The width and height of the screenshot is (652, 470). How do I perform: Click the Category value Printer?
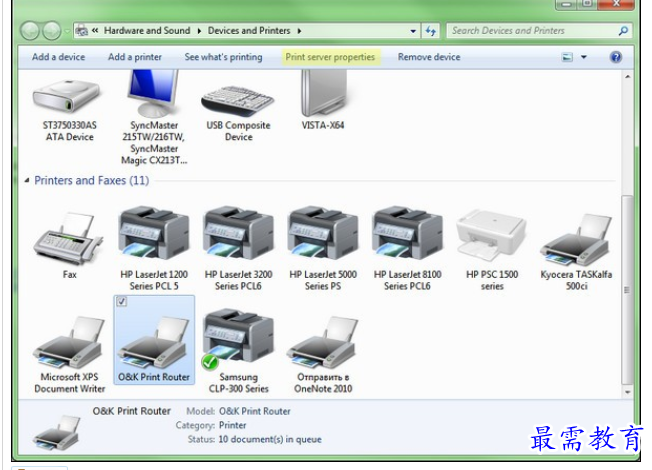click(232, 425)
